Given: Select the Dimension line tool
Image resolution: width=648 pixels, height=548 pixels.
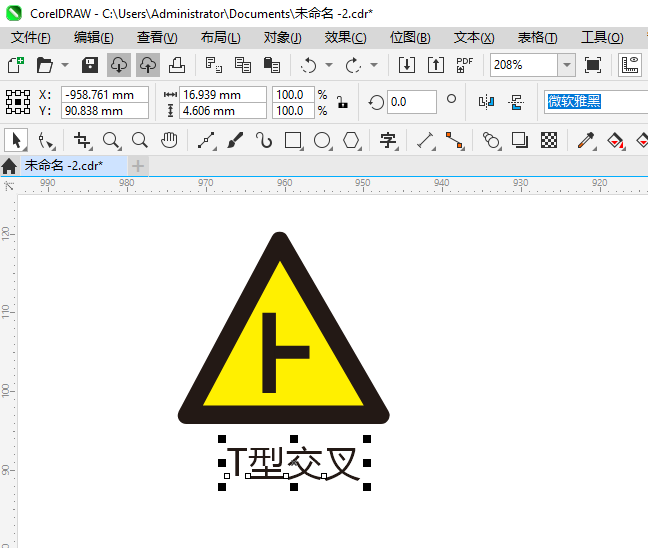Looking at the screenshot, I should coord(425,141).
